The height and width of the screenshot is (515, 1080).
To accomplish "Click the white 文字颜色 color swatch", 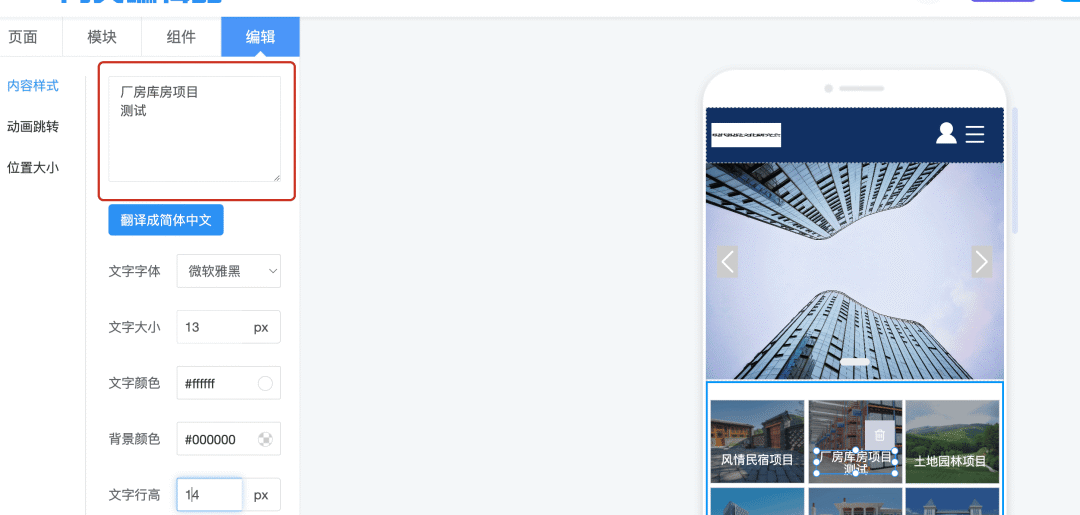I will 265,383.
